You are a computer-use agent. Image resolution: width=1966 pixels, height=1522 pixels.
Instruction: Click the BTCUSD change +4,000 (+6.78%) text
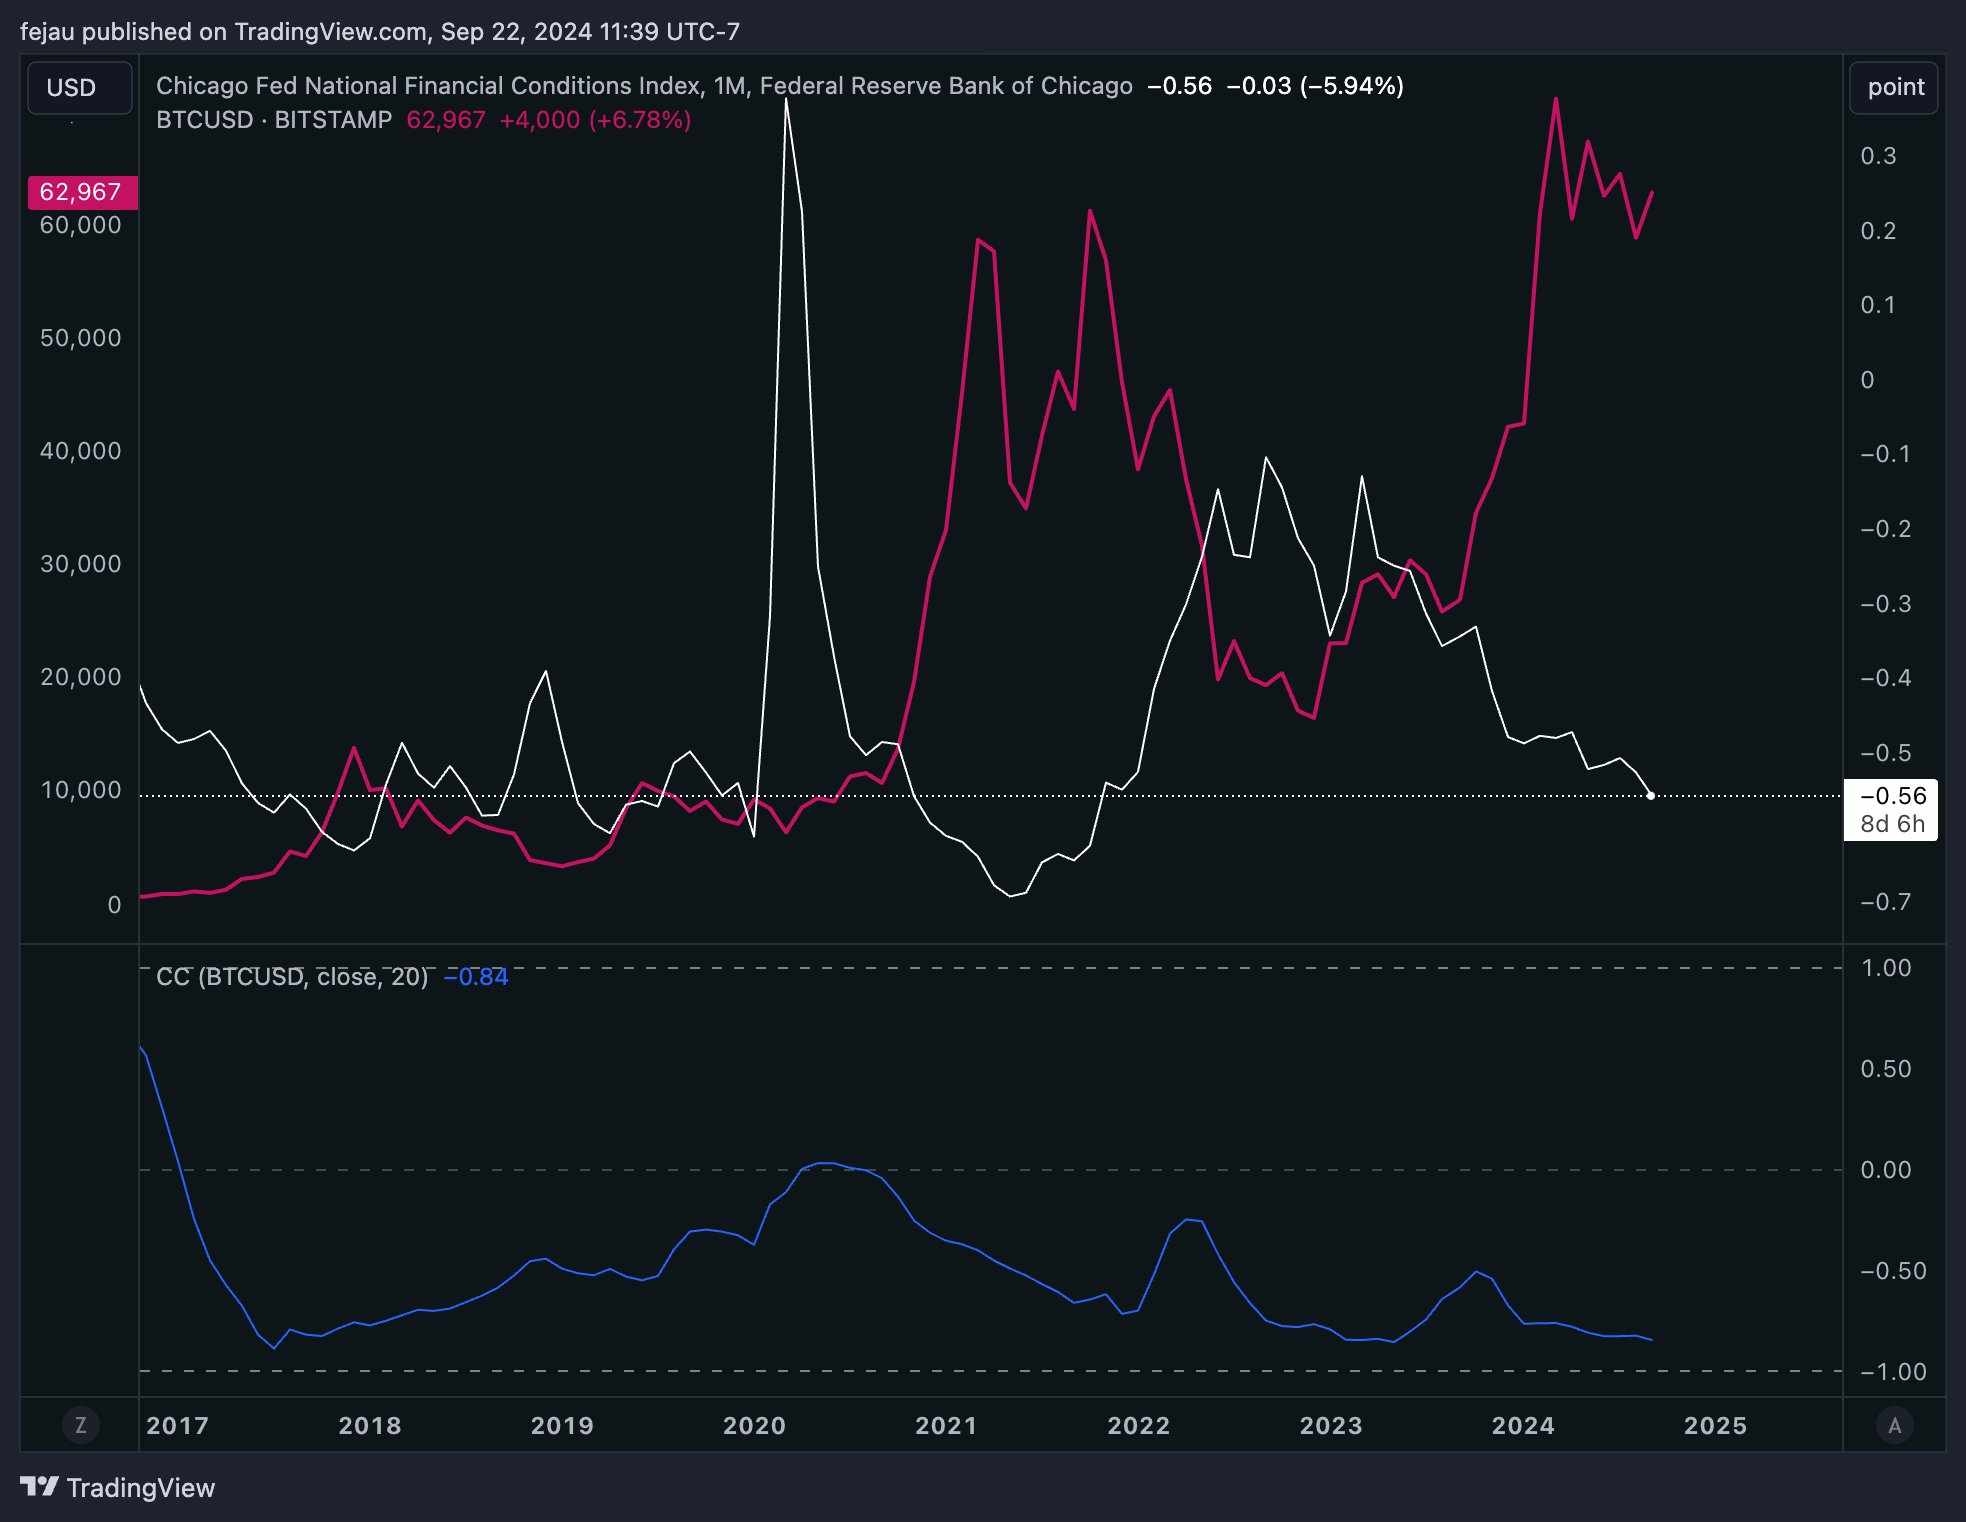pyautogui.click(x=595, y=120)
